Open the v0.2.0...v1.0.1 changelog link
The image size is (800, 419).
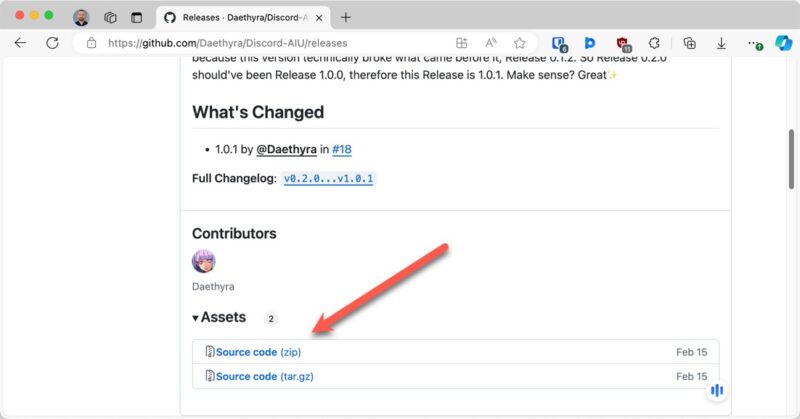click(x=329, y=179)
